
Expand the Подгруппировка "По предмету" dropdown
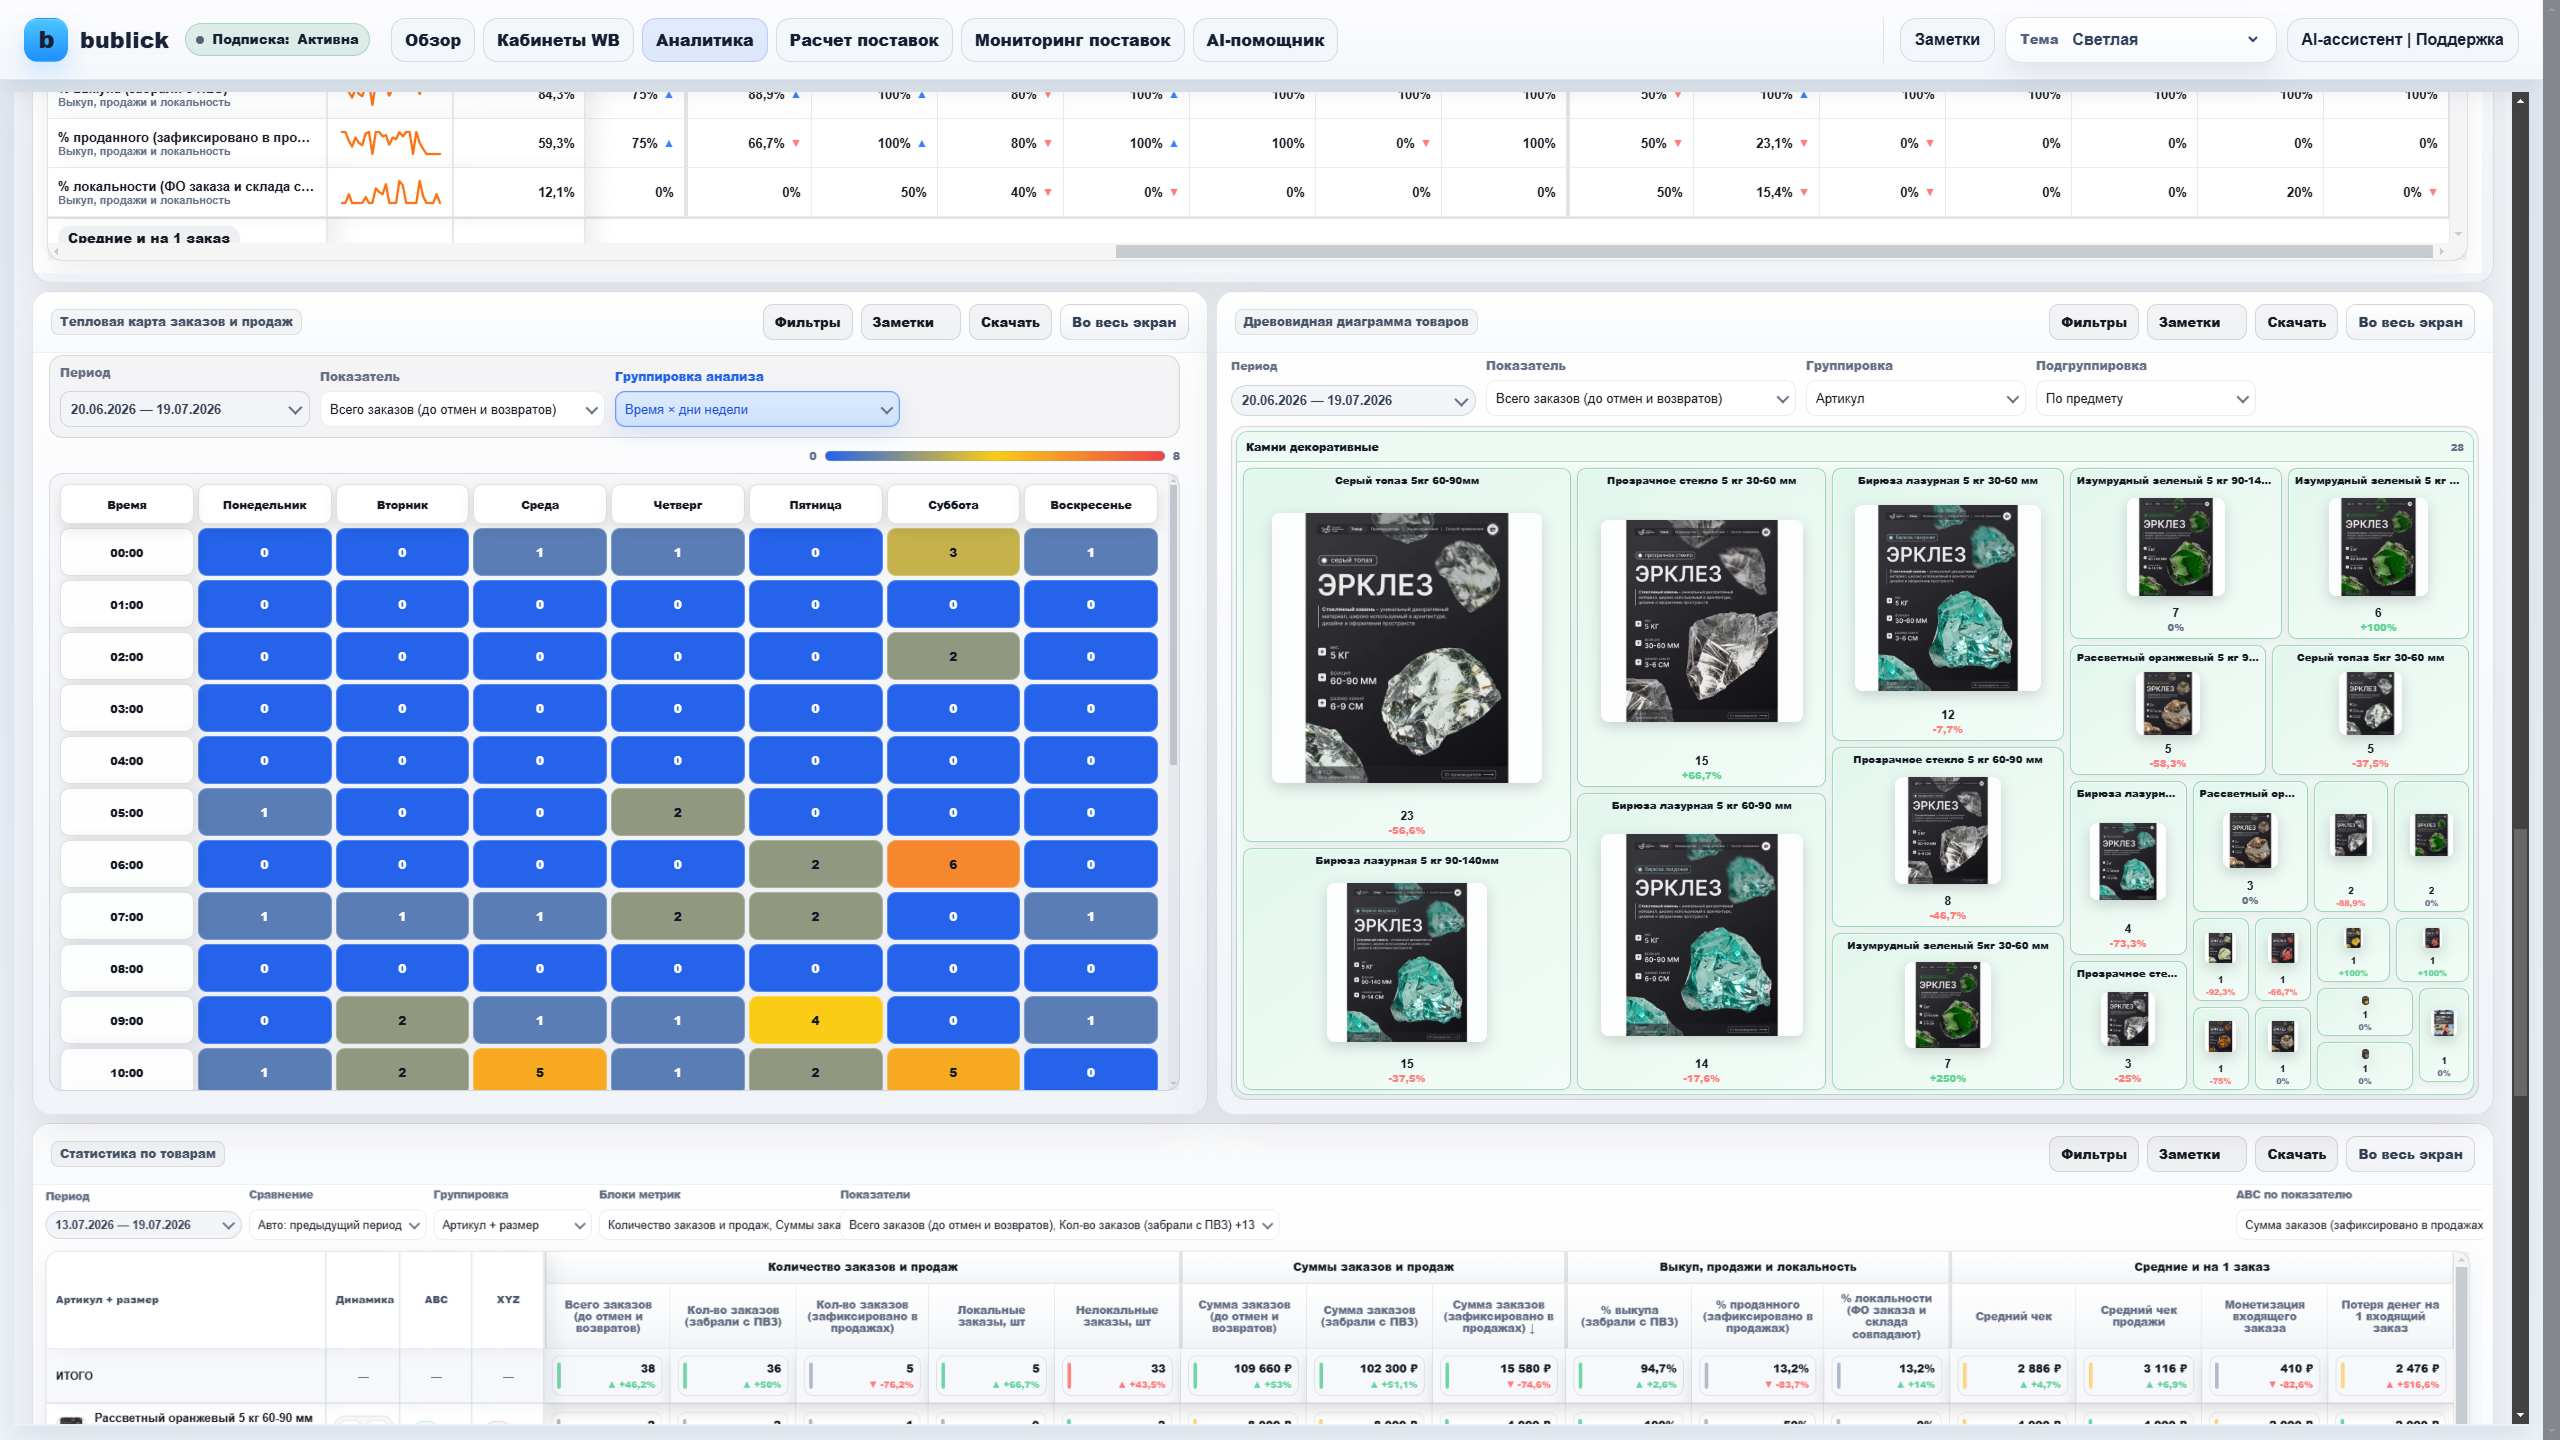(x=2145, y=398)
